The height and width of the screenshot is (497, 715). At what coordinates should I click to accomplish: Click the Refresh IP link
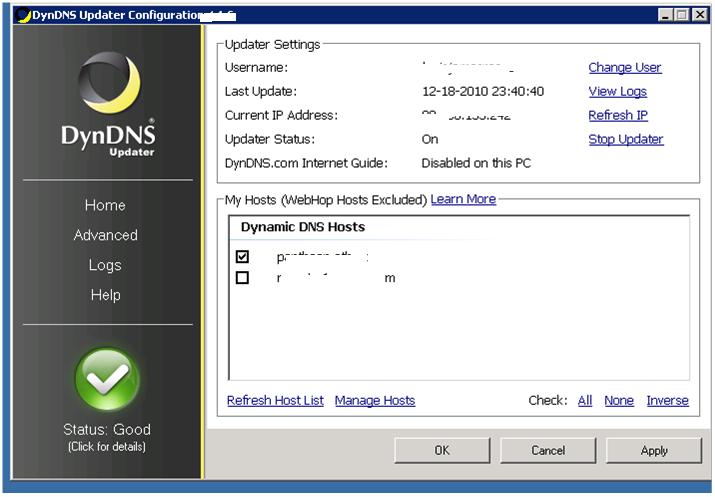tap(618, 115)
